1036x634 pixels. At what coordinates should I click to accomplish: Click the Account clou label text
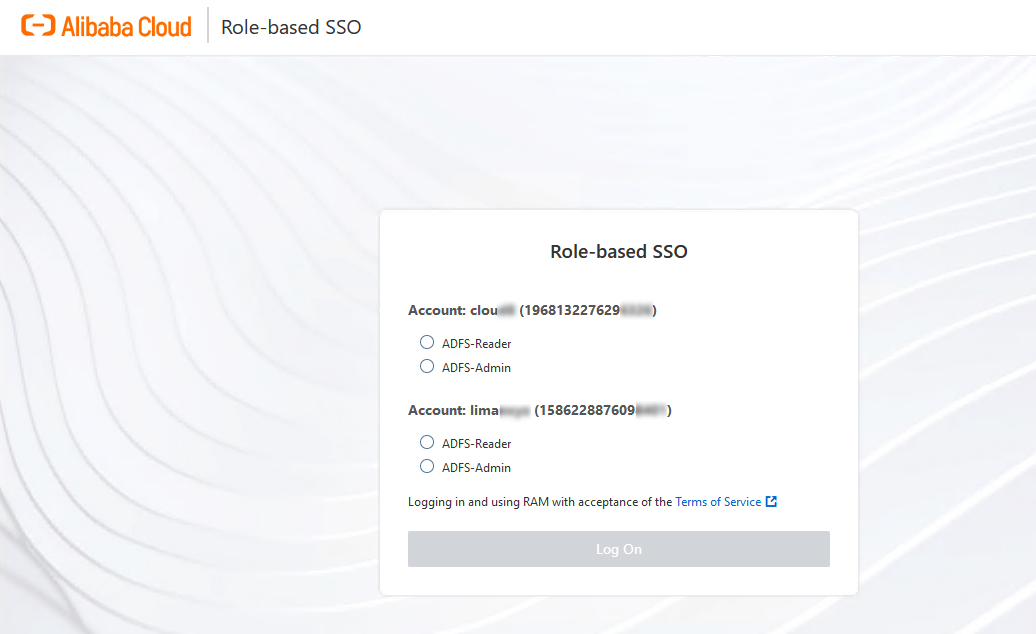532,310
